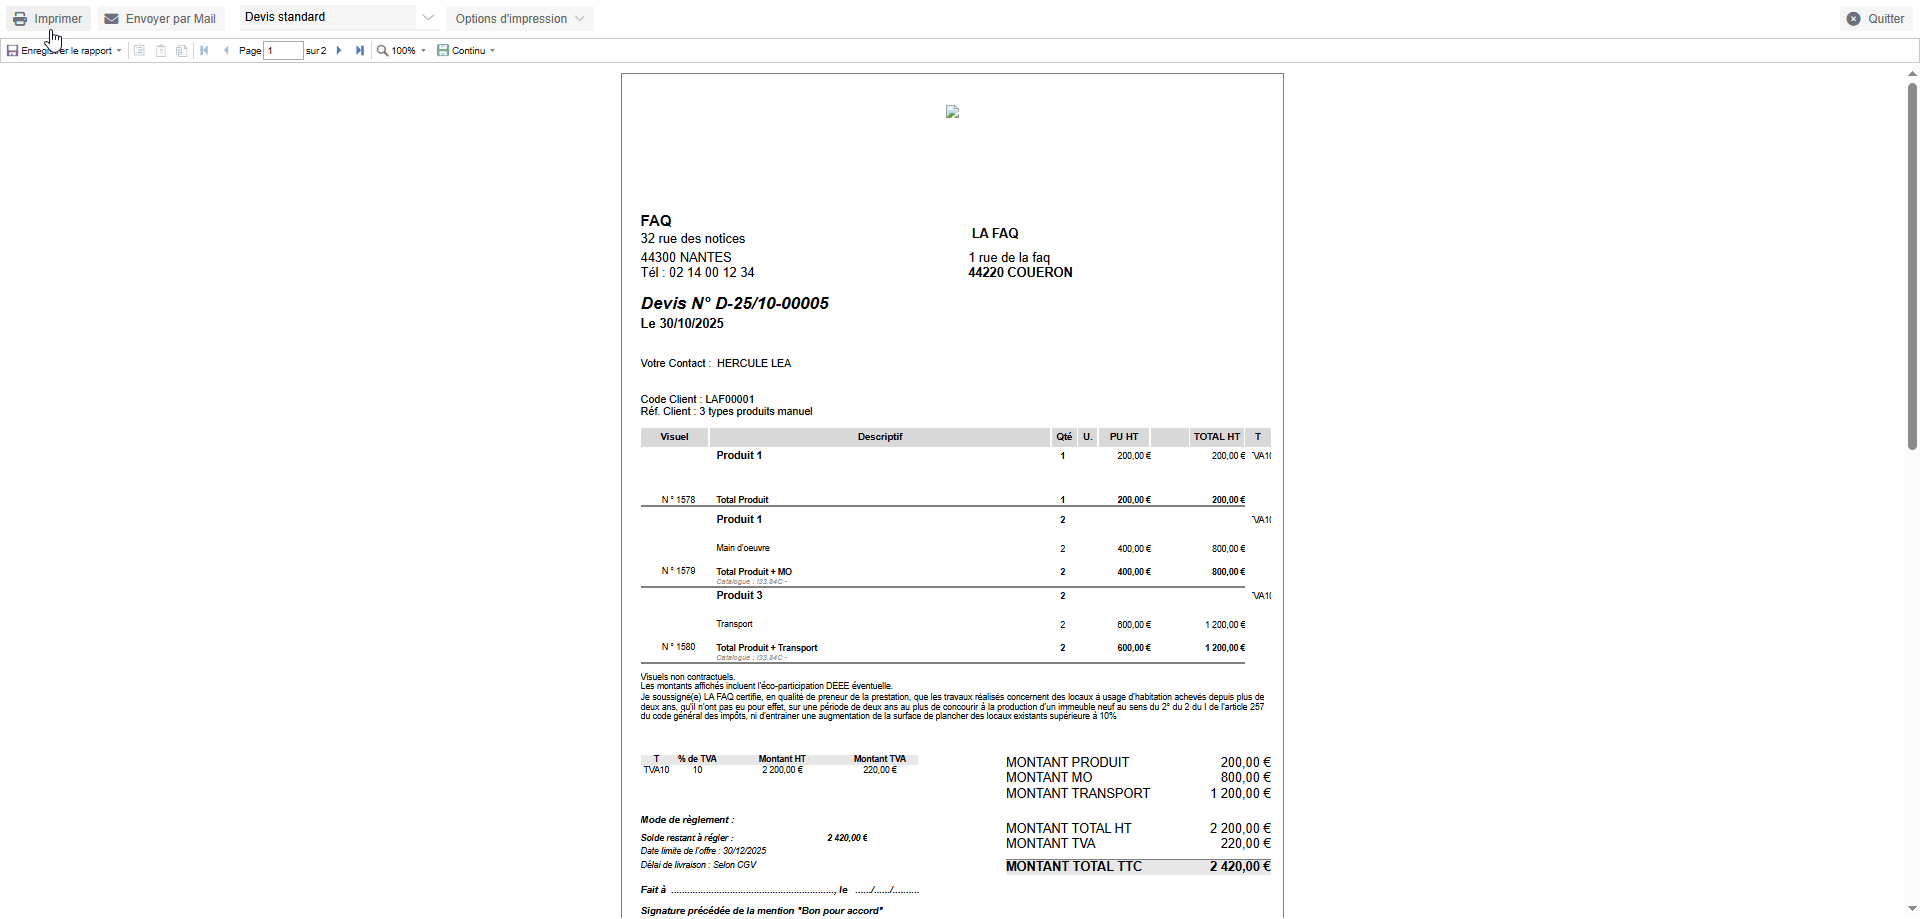Screen dimensions: 1920x919
Task: Click the envelope icon in Envoyer par Mail
Action: tap(112, 19)
